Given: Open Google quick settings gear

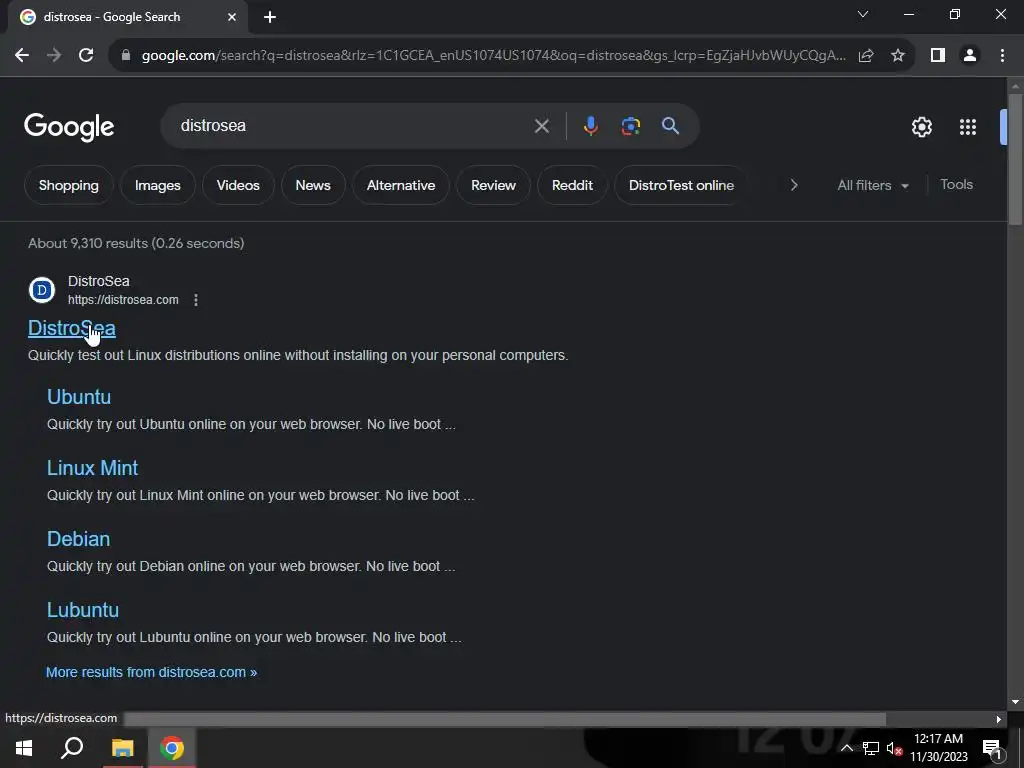Looking at the screenshot, I should (x=921, y=127).
